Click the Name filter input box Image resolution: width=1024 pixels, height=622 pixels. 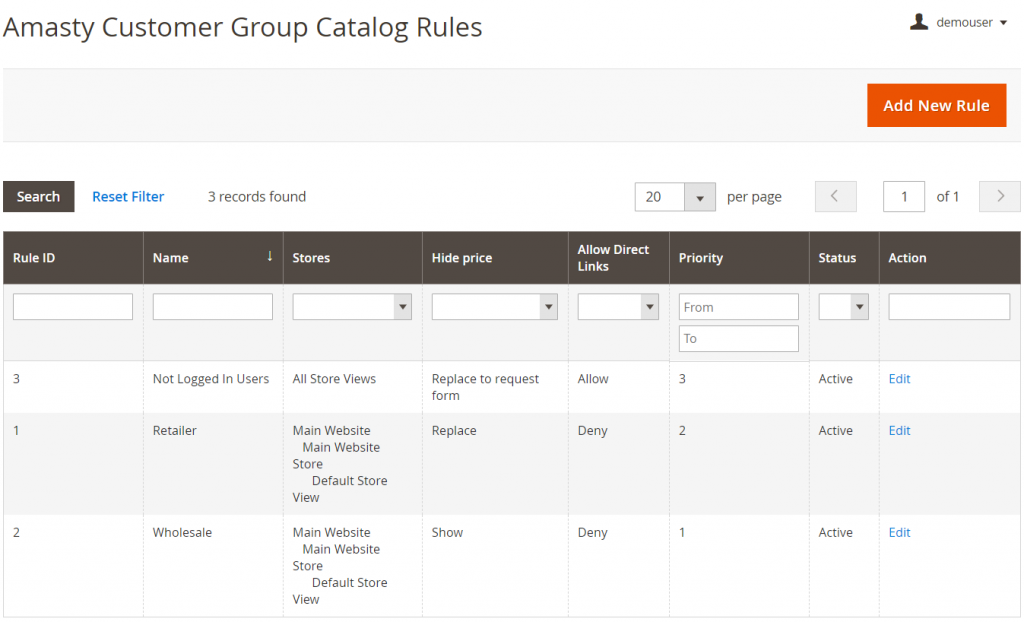212,306
